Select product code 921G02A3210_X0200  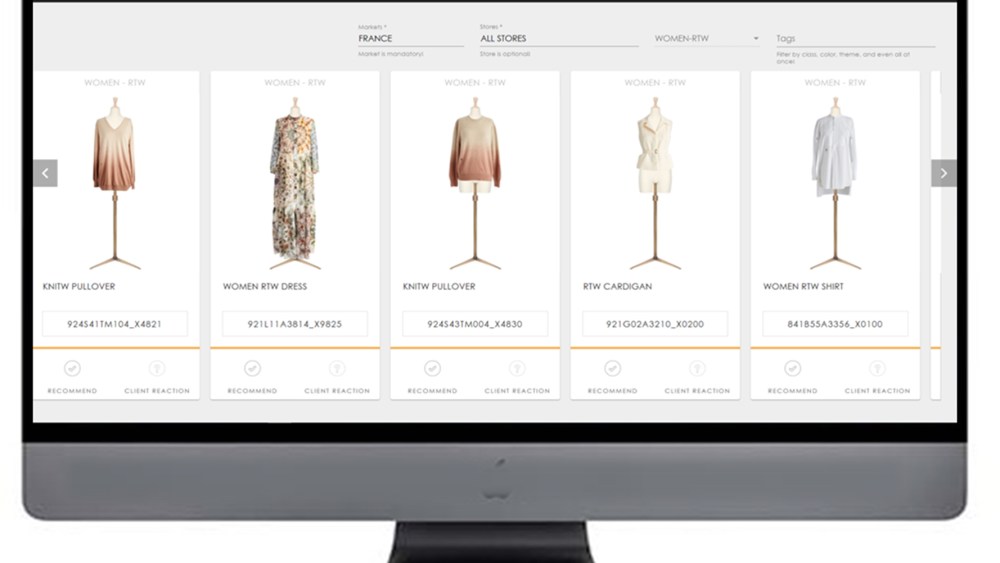coord(655,324)
